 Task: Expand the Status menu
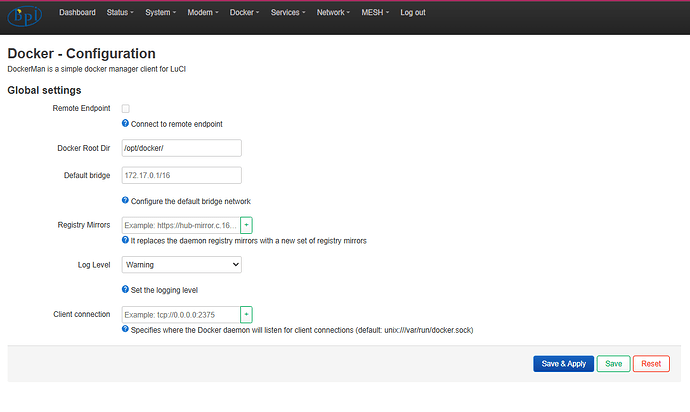(120, 13)
